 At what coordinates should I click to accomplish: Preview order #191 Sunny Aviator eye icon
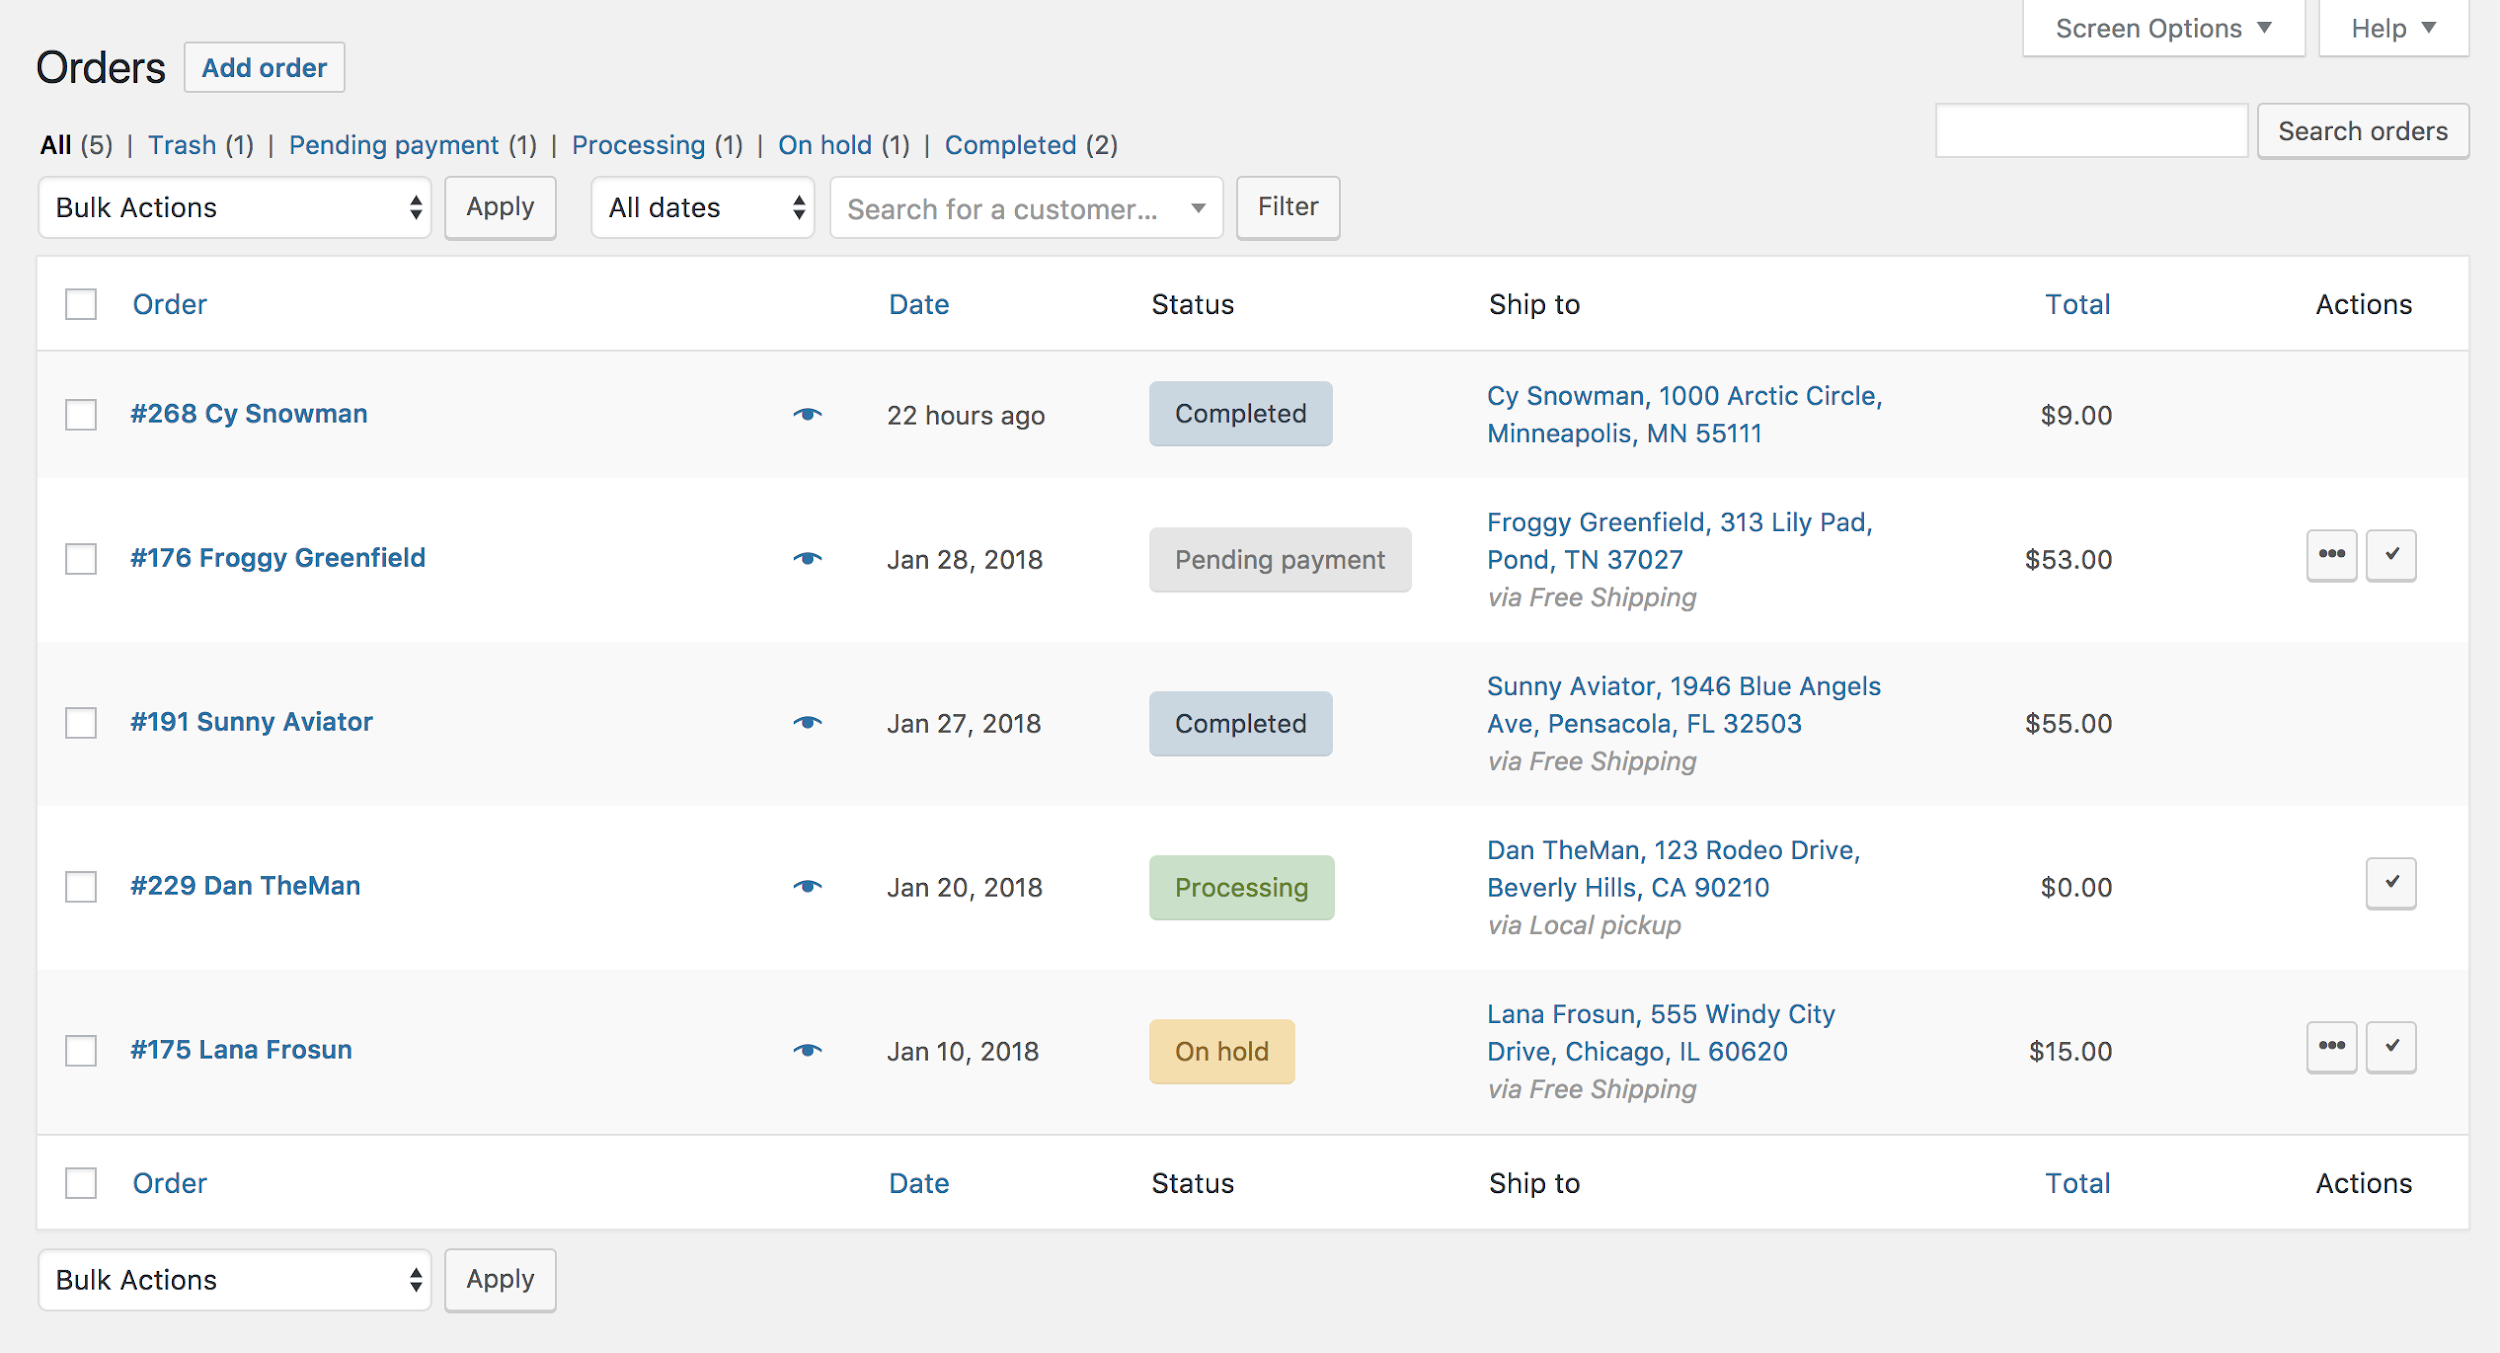click(807, 722)
